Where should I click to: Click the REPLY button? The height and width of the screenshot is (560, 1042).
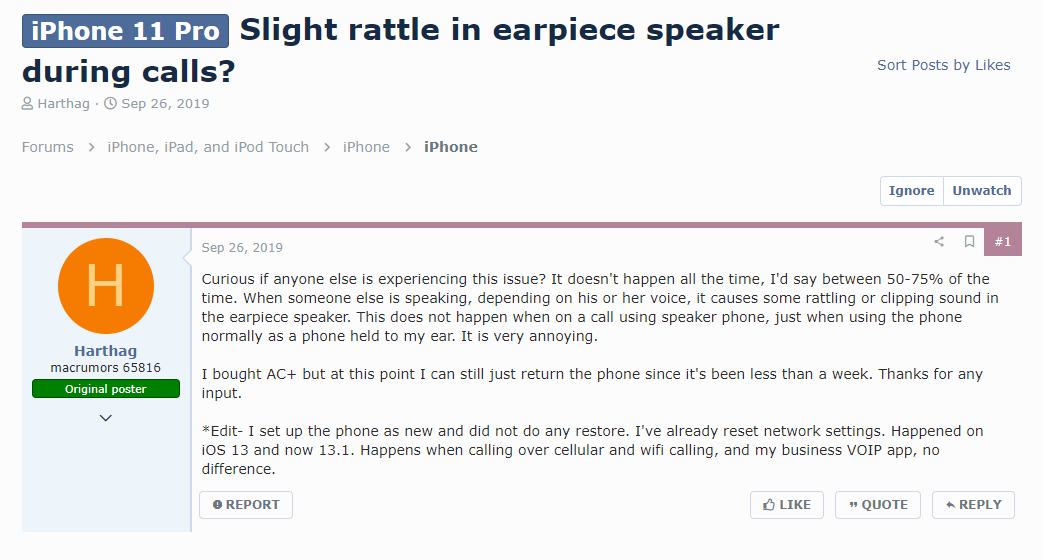974,505
